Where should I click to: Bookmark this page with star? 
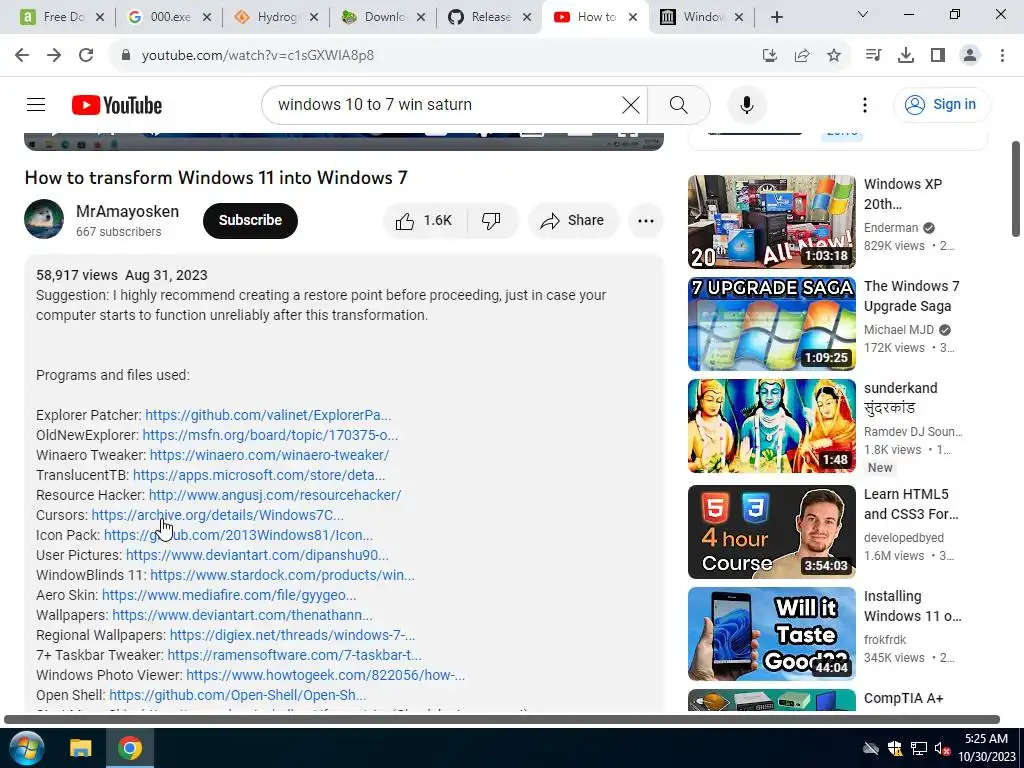834,56
